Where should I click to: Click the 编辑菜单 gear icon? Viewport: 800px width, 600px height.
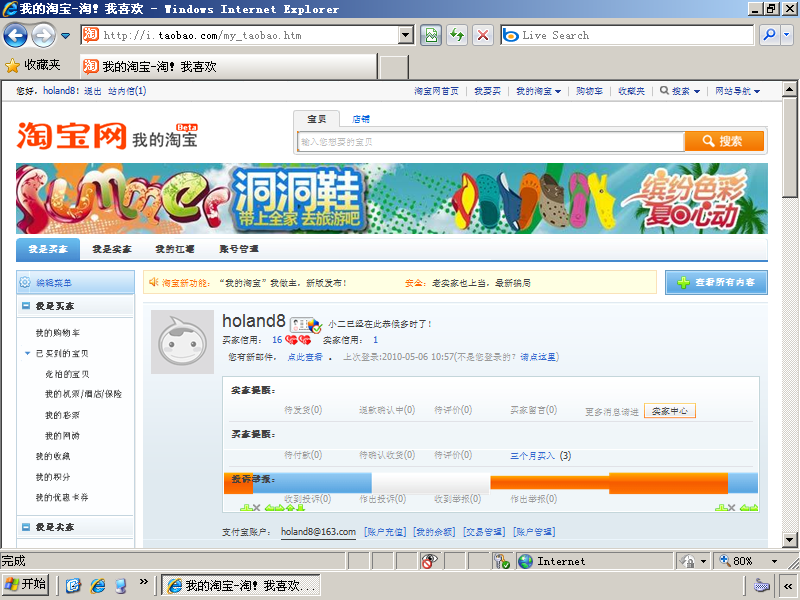[x=25, y=282]
